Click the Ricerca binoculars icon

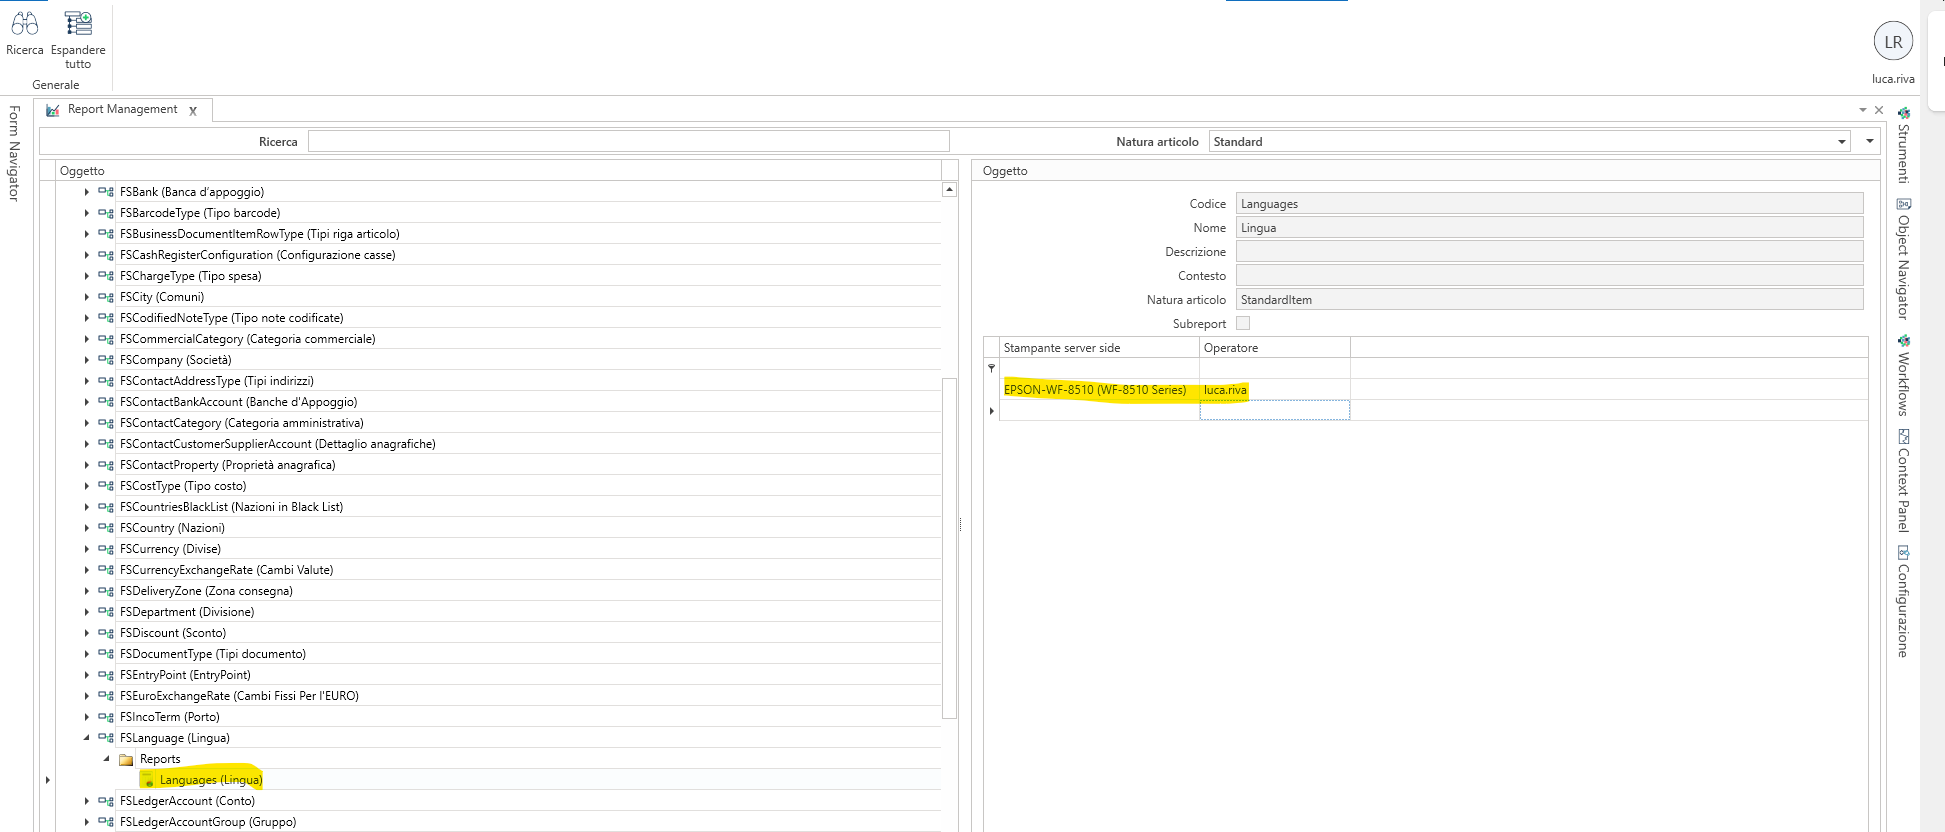tap(25, 23)
